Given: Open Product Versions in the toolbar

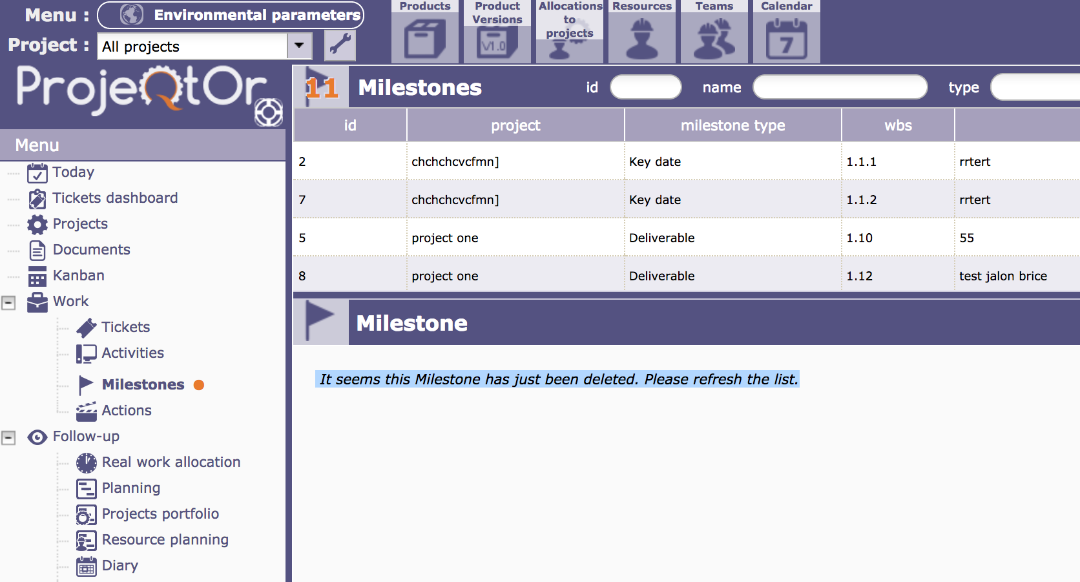Looking at the screenshot, I should pyautogui.click(x=497, y=33).
